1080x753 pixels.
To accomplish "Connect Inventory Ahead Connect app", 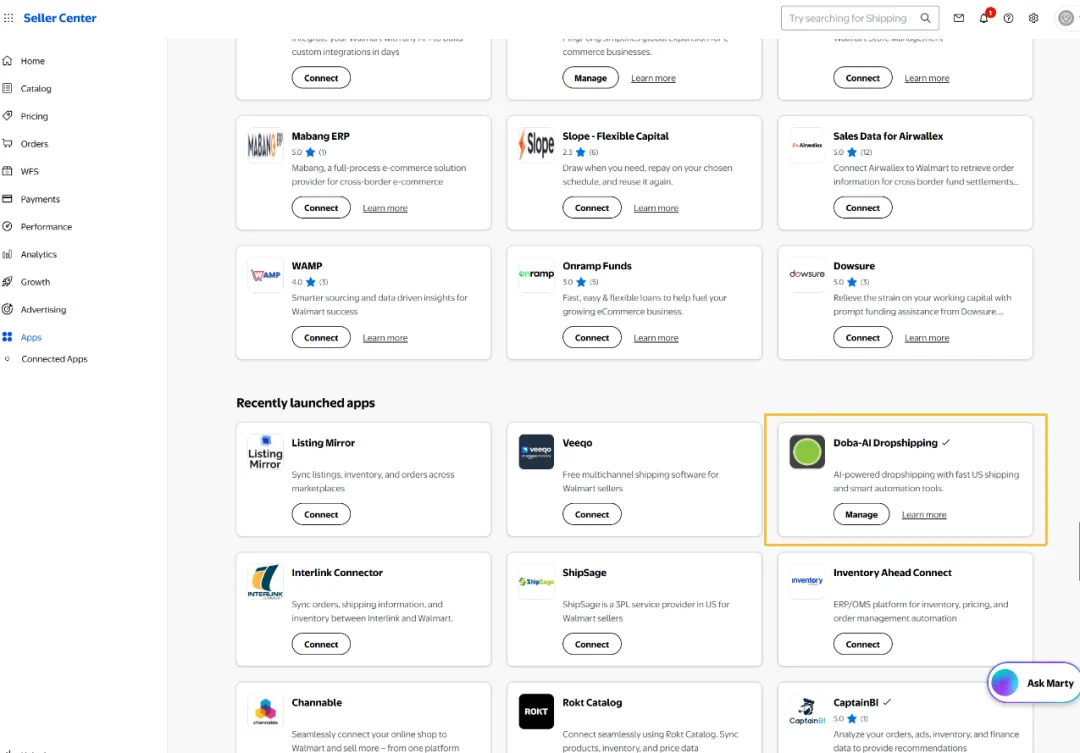I will 862,644.
